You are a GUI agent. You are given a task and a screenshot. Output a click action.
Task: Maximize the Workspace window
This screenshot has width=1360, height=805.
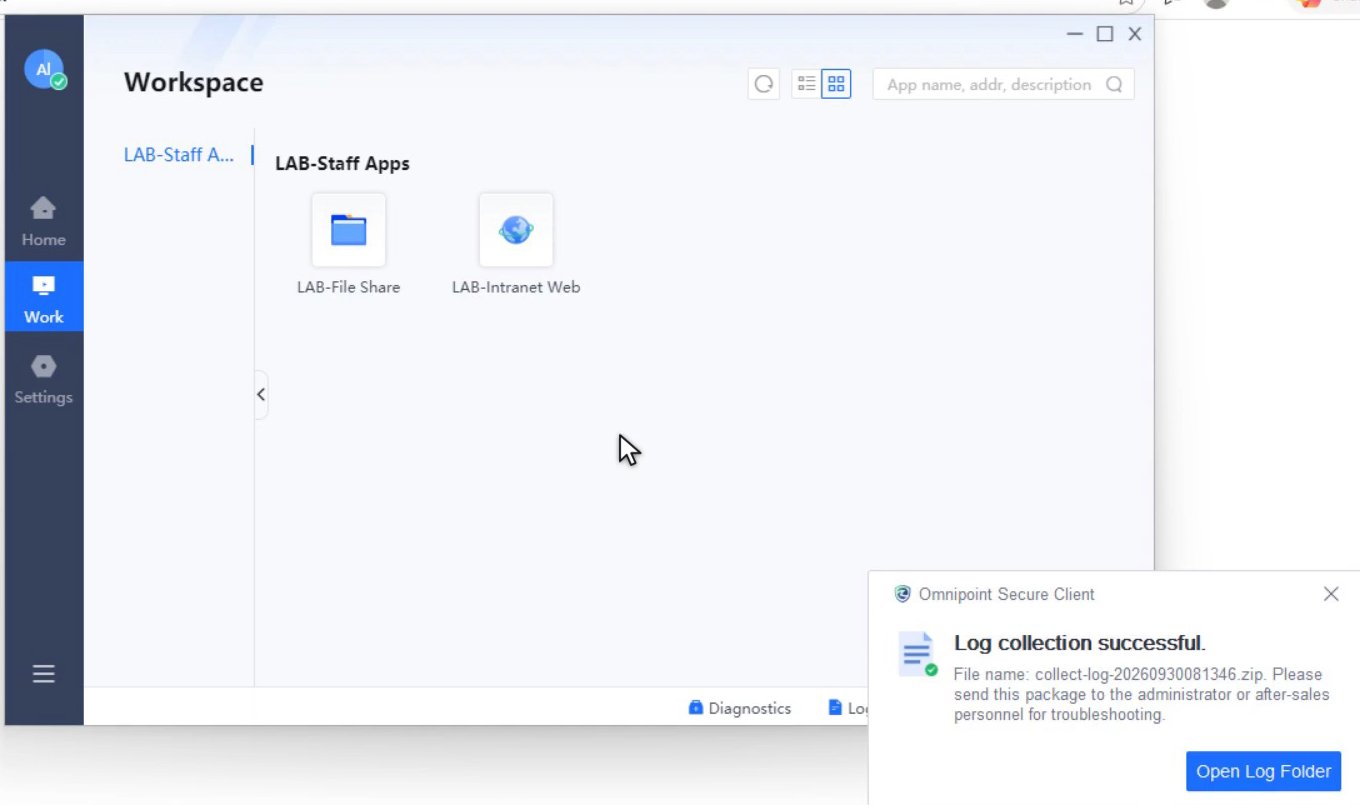[1105, 34]
